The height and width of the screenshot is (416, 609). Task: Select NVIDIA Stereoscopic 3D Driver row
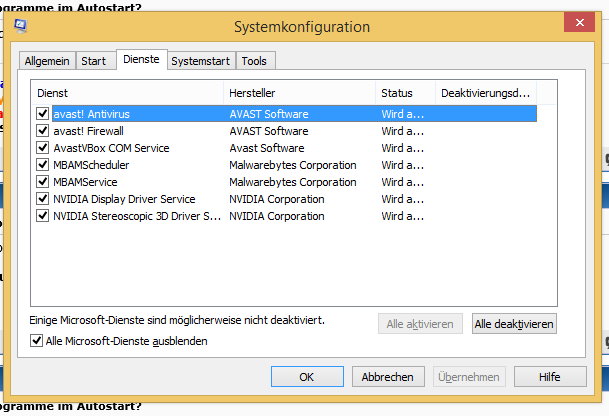pos(286,216)
